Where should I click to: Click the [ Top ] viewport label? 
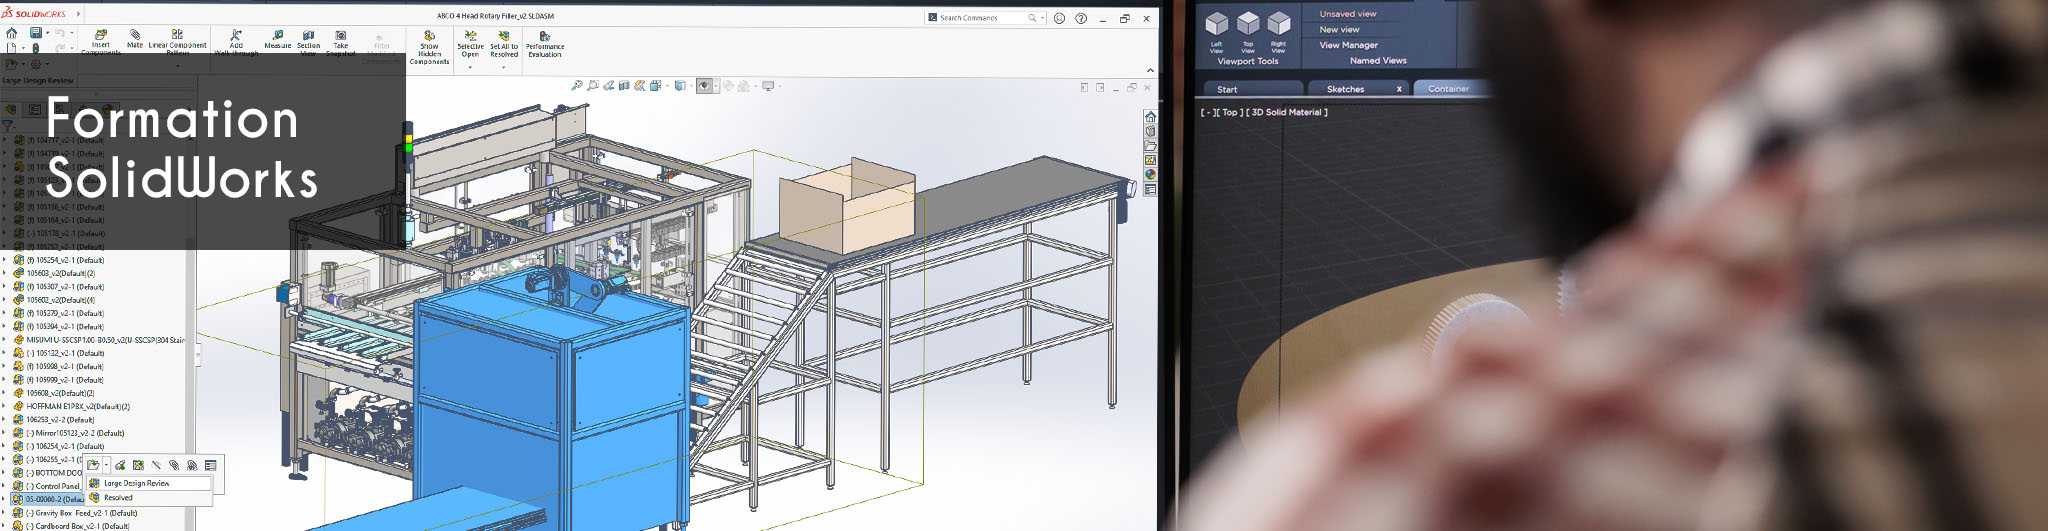[x=1230, y=113]
